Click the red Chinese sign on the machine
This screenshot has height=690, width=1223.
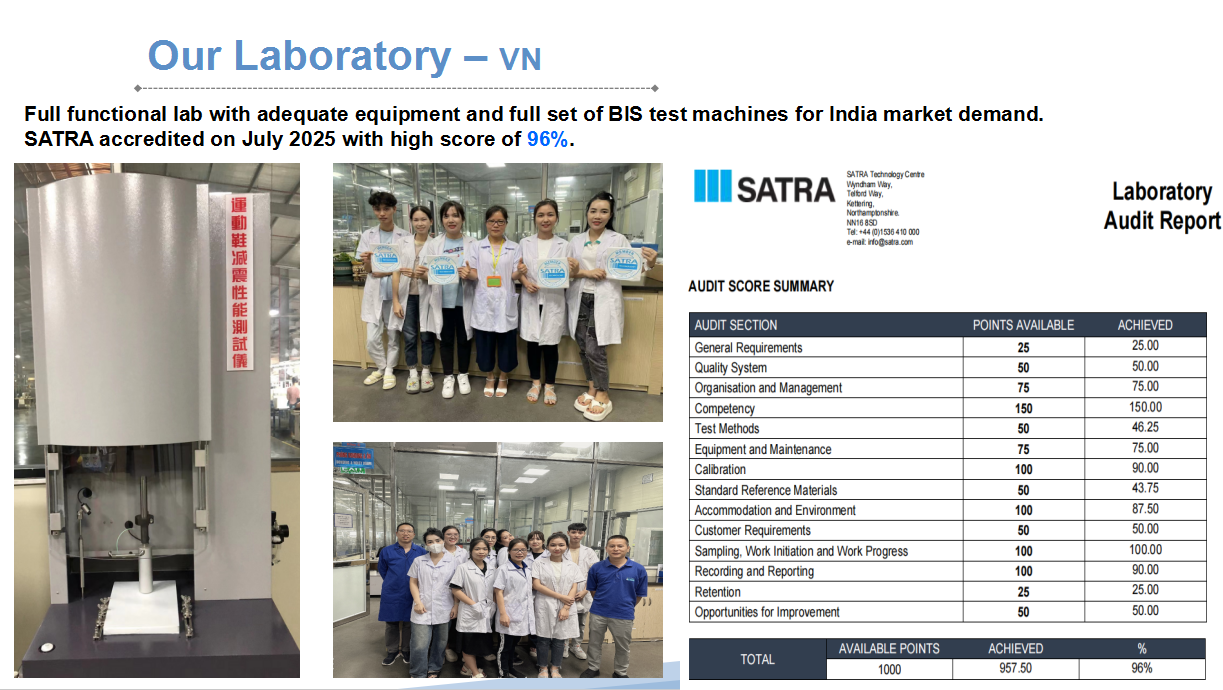click(x=238, y=282)
